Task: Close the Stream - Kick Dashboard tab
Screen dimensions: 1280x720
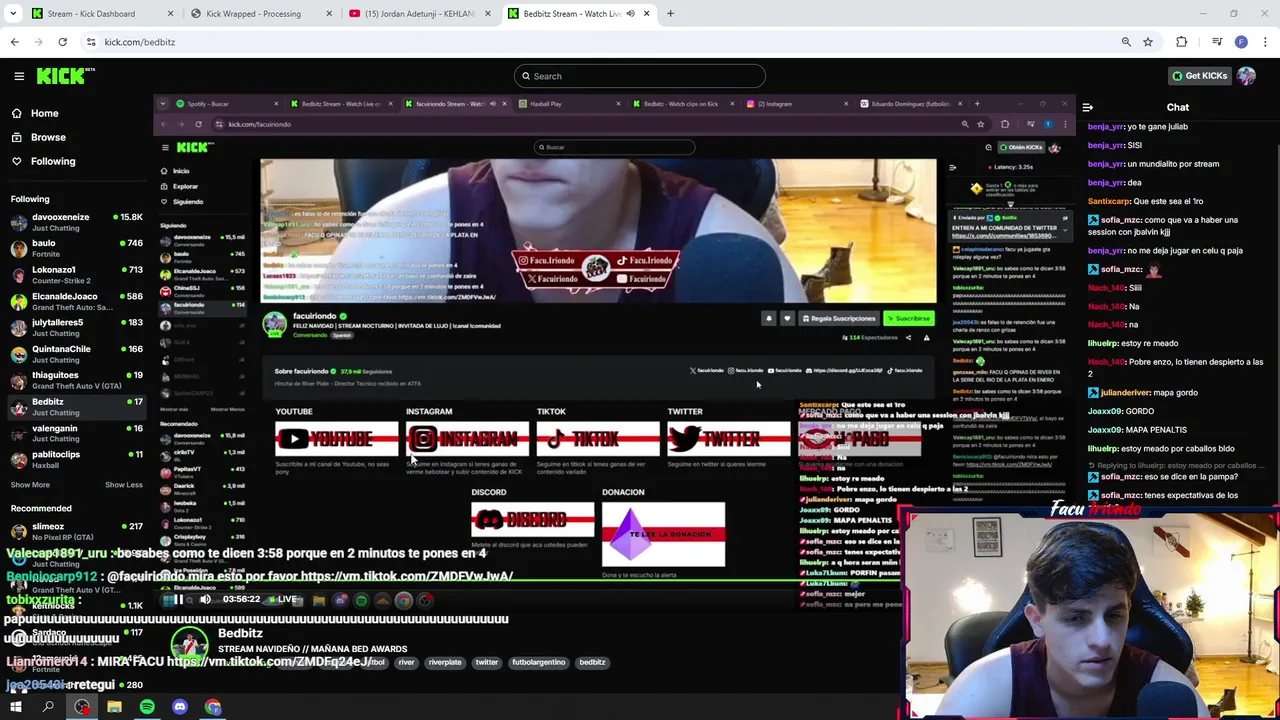Action: [170, 14]
